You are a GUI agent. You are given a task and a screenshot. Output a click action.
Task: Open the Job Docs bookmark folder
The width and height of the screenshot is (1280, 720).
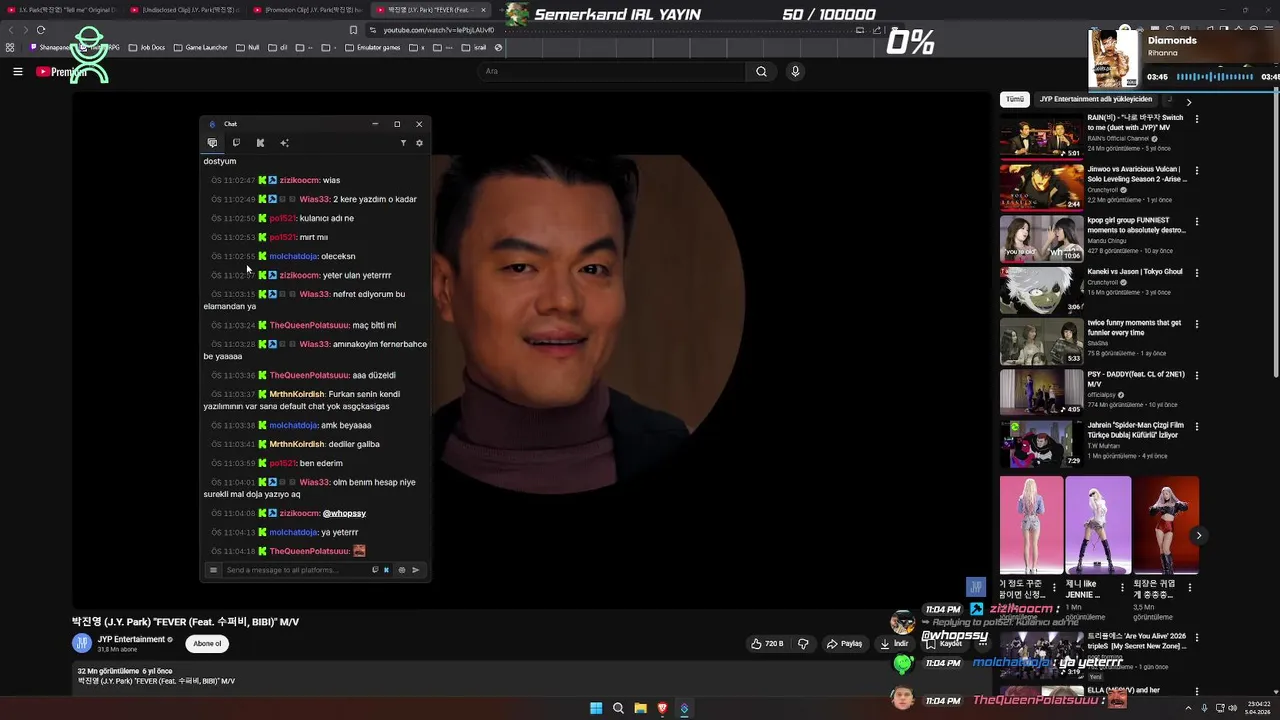tap(146, 47)
